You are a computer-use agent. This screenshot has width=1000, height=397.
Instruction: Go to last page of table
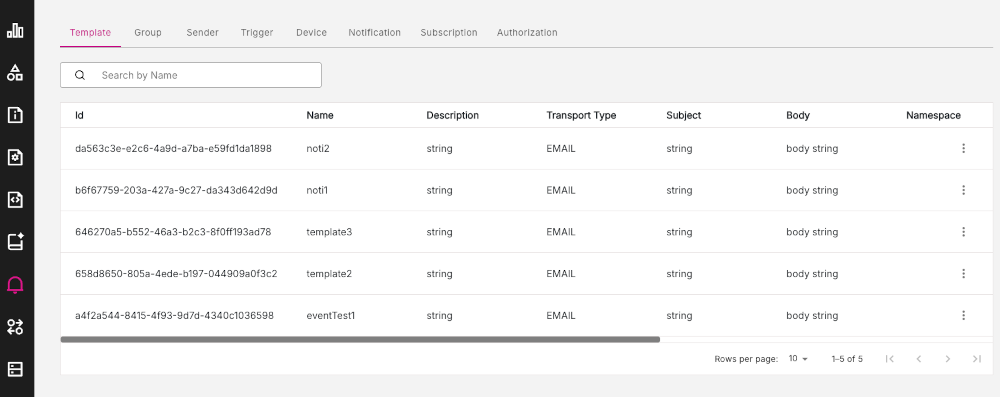point(976,359)
